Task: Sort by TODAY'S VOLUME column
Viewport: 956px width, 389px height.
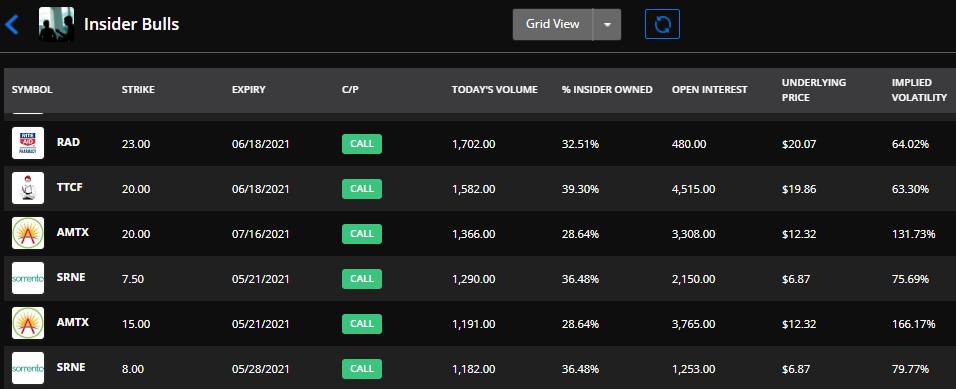Action: pyautogui.click(x=494, y=90)
